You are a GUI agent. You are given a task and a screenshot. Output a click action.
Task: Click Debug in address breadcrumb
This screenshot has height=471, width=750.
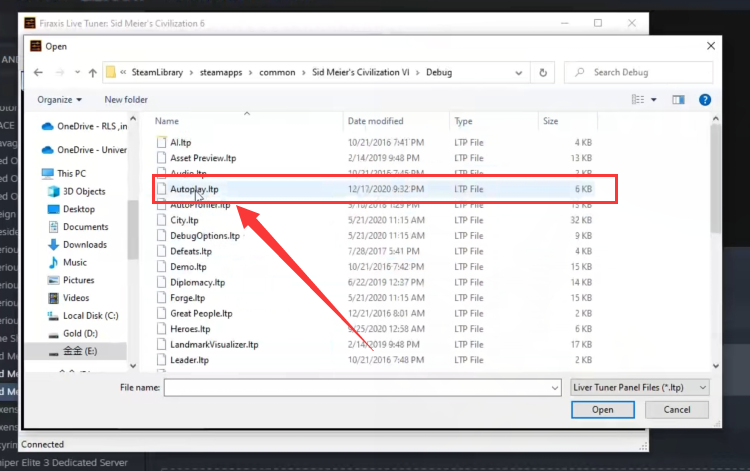(439, 73)
